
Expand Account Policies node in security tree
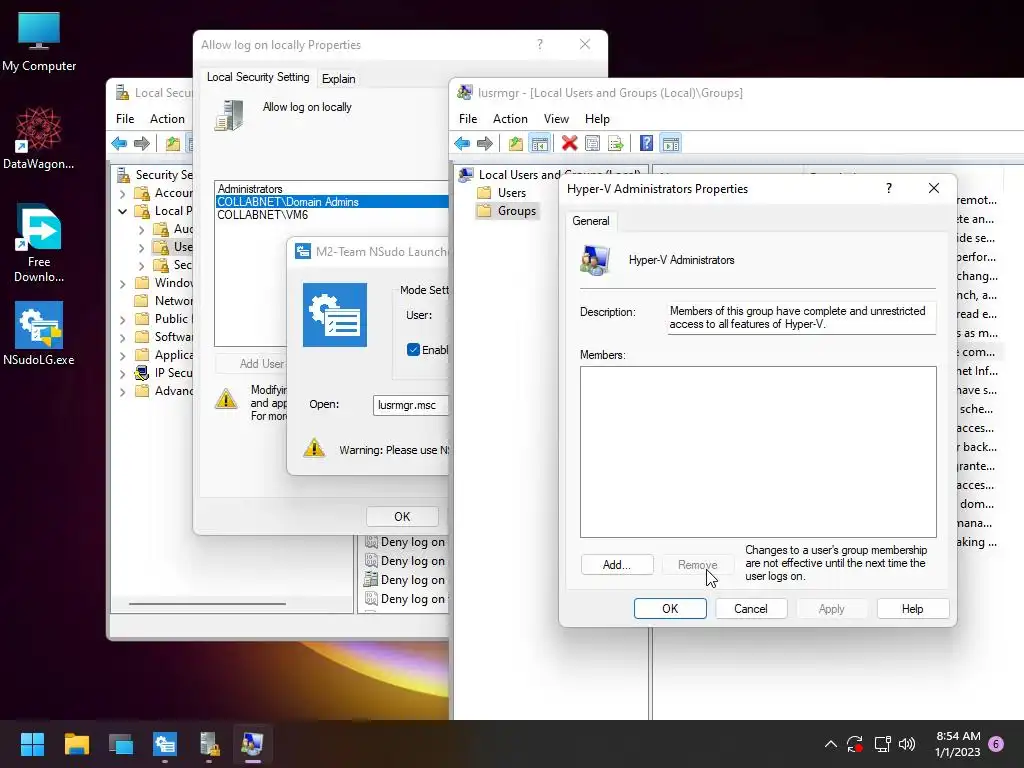[122, 193]
